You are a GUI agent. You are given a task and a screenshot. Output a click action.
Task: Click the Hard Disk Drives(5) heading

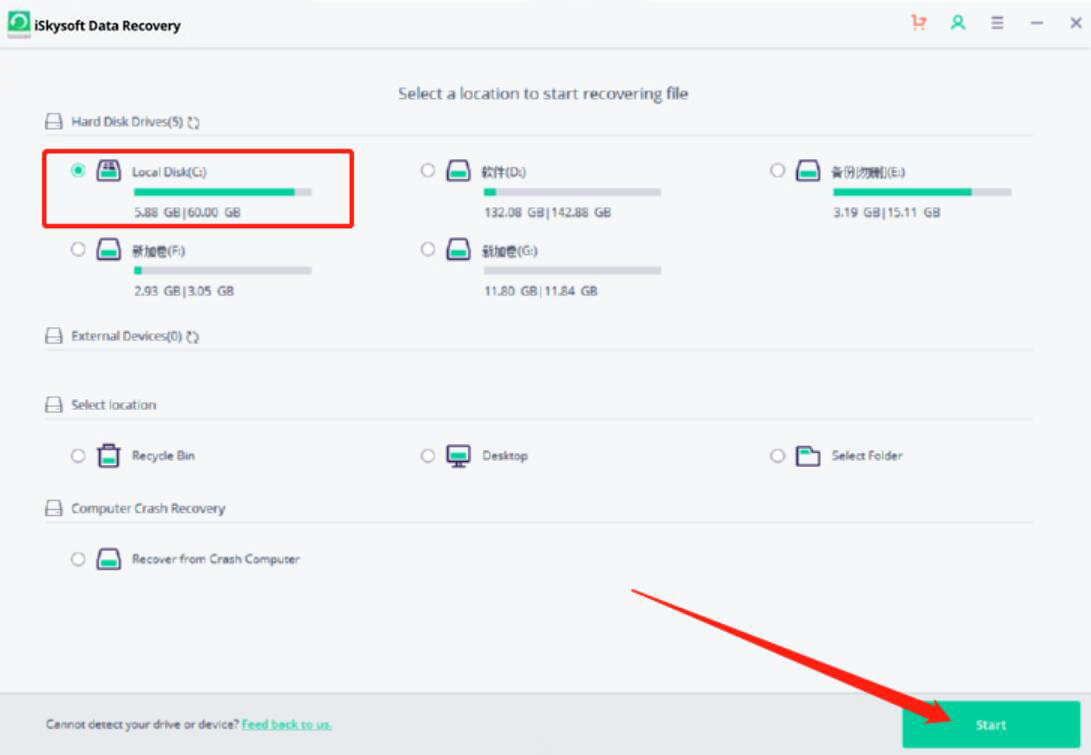127,122
